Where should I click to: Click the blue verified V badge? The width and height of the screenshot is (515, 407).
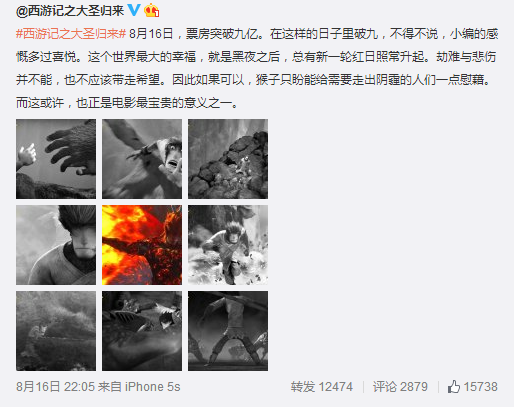(x=134, y=10)
